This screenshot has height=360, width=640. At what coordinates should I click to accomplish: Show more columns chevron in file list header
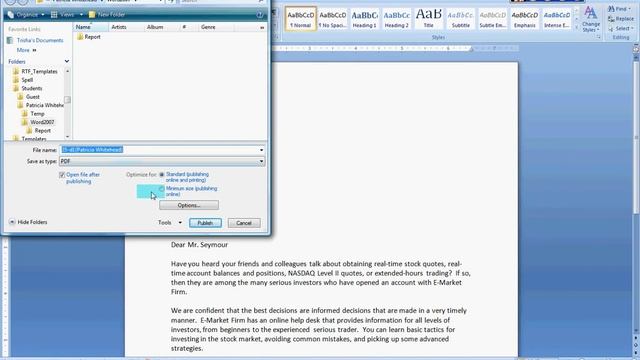point(262,27)
